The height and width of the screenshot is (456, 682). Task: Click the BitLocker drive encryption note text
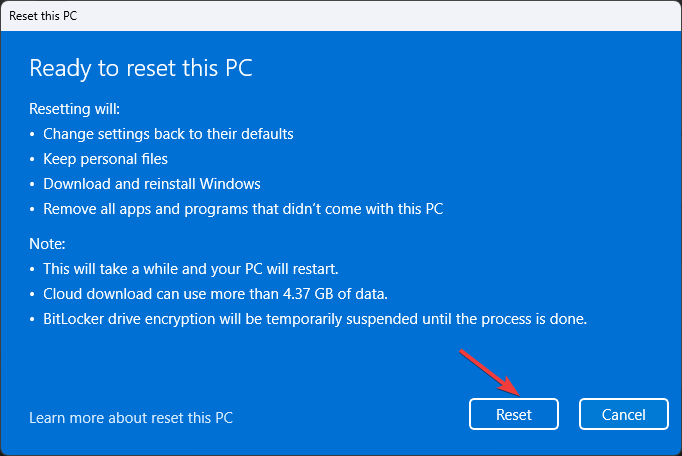[x=314, y=319]
